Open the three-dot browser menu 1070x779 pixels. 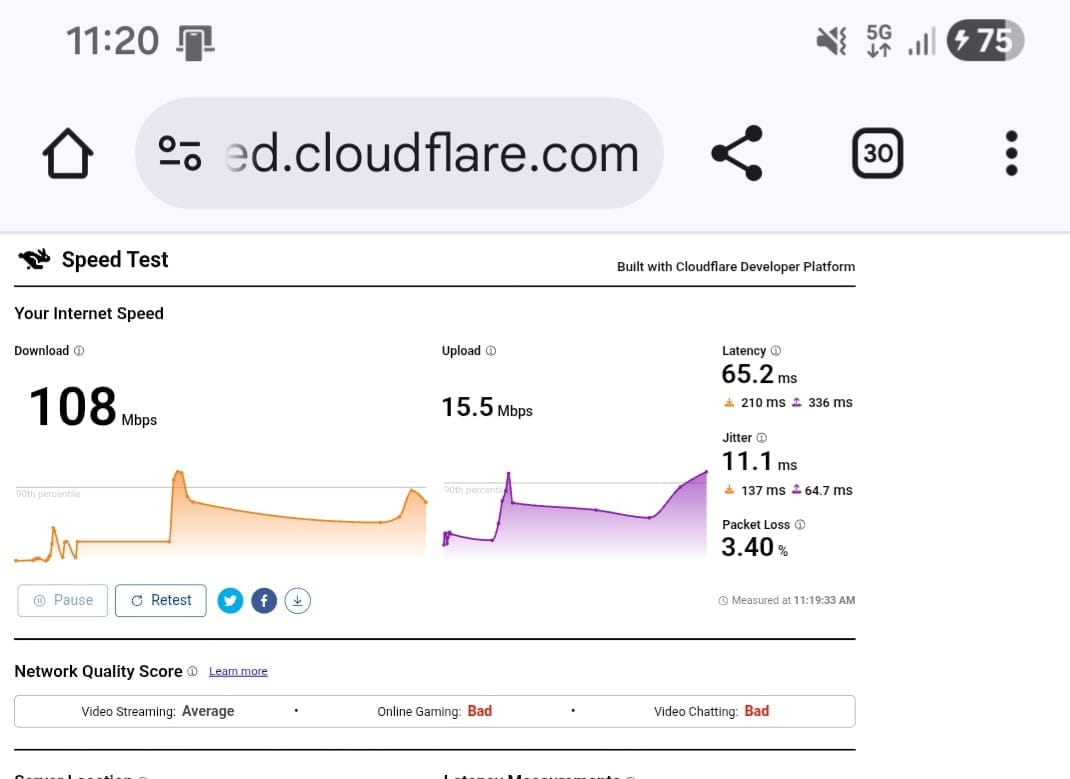click(1011, 153)
